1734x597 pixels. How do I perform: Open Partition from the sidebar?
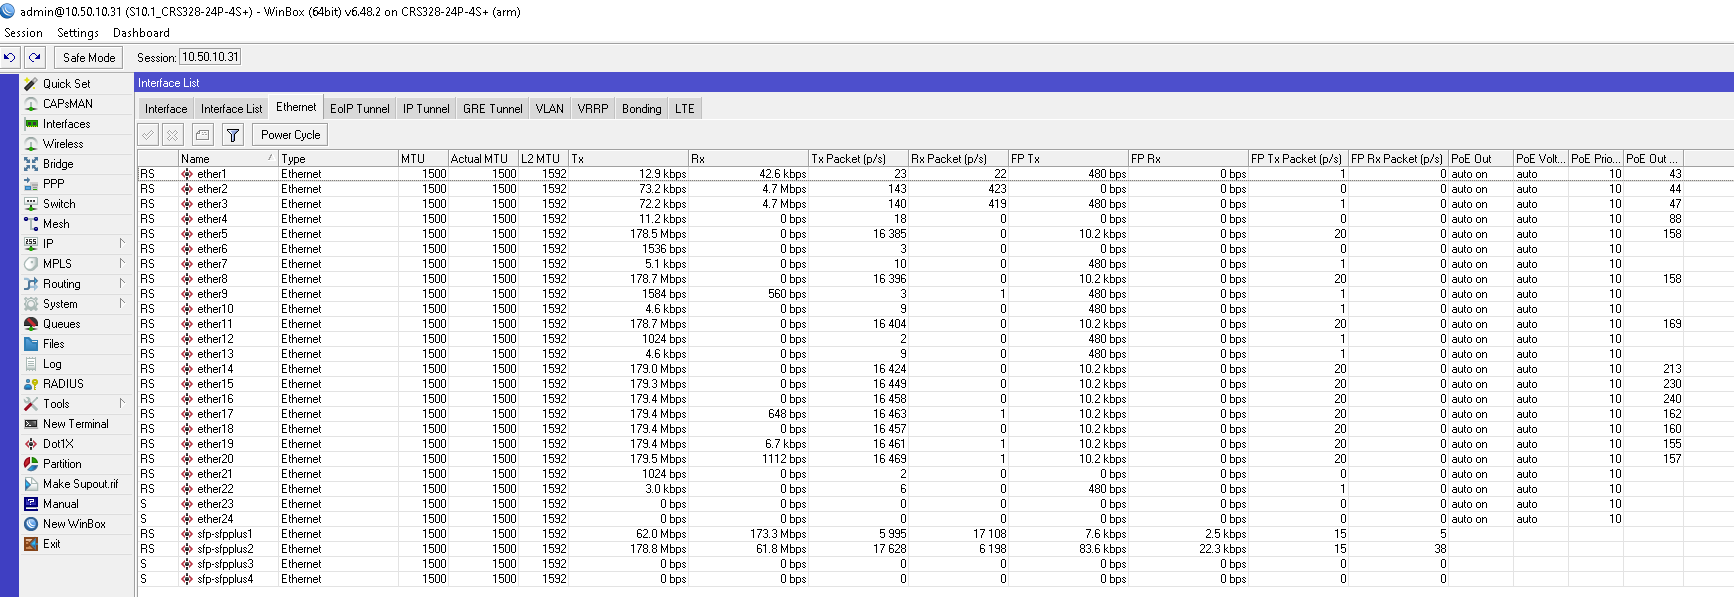click(62, 464)
